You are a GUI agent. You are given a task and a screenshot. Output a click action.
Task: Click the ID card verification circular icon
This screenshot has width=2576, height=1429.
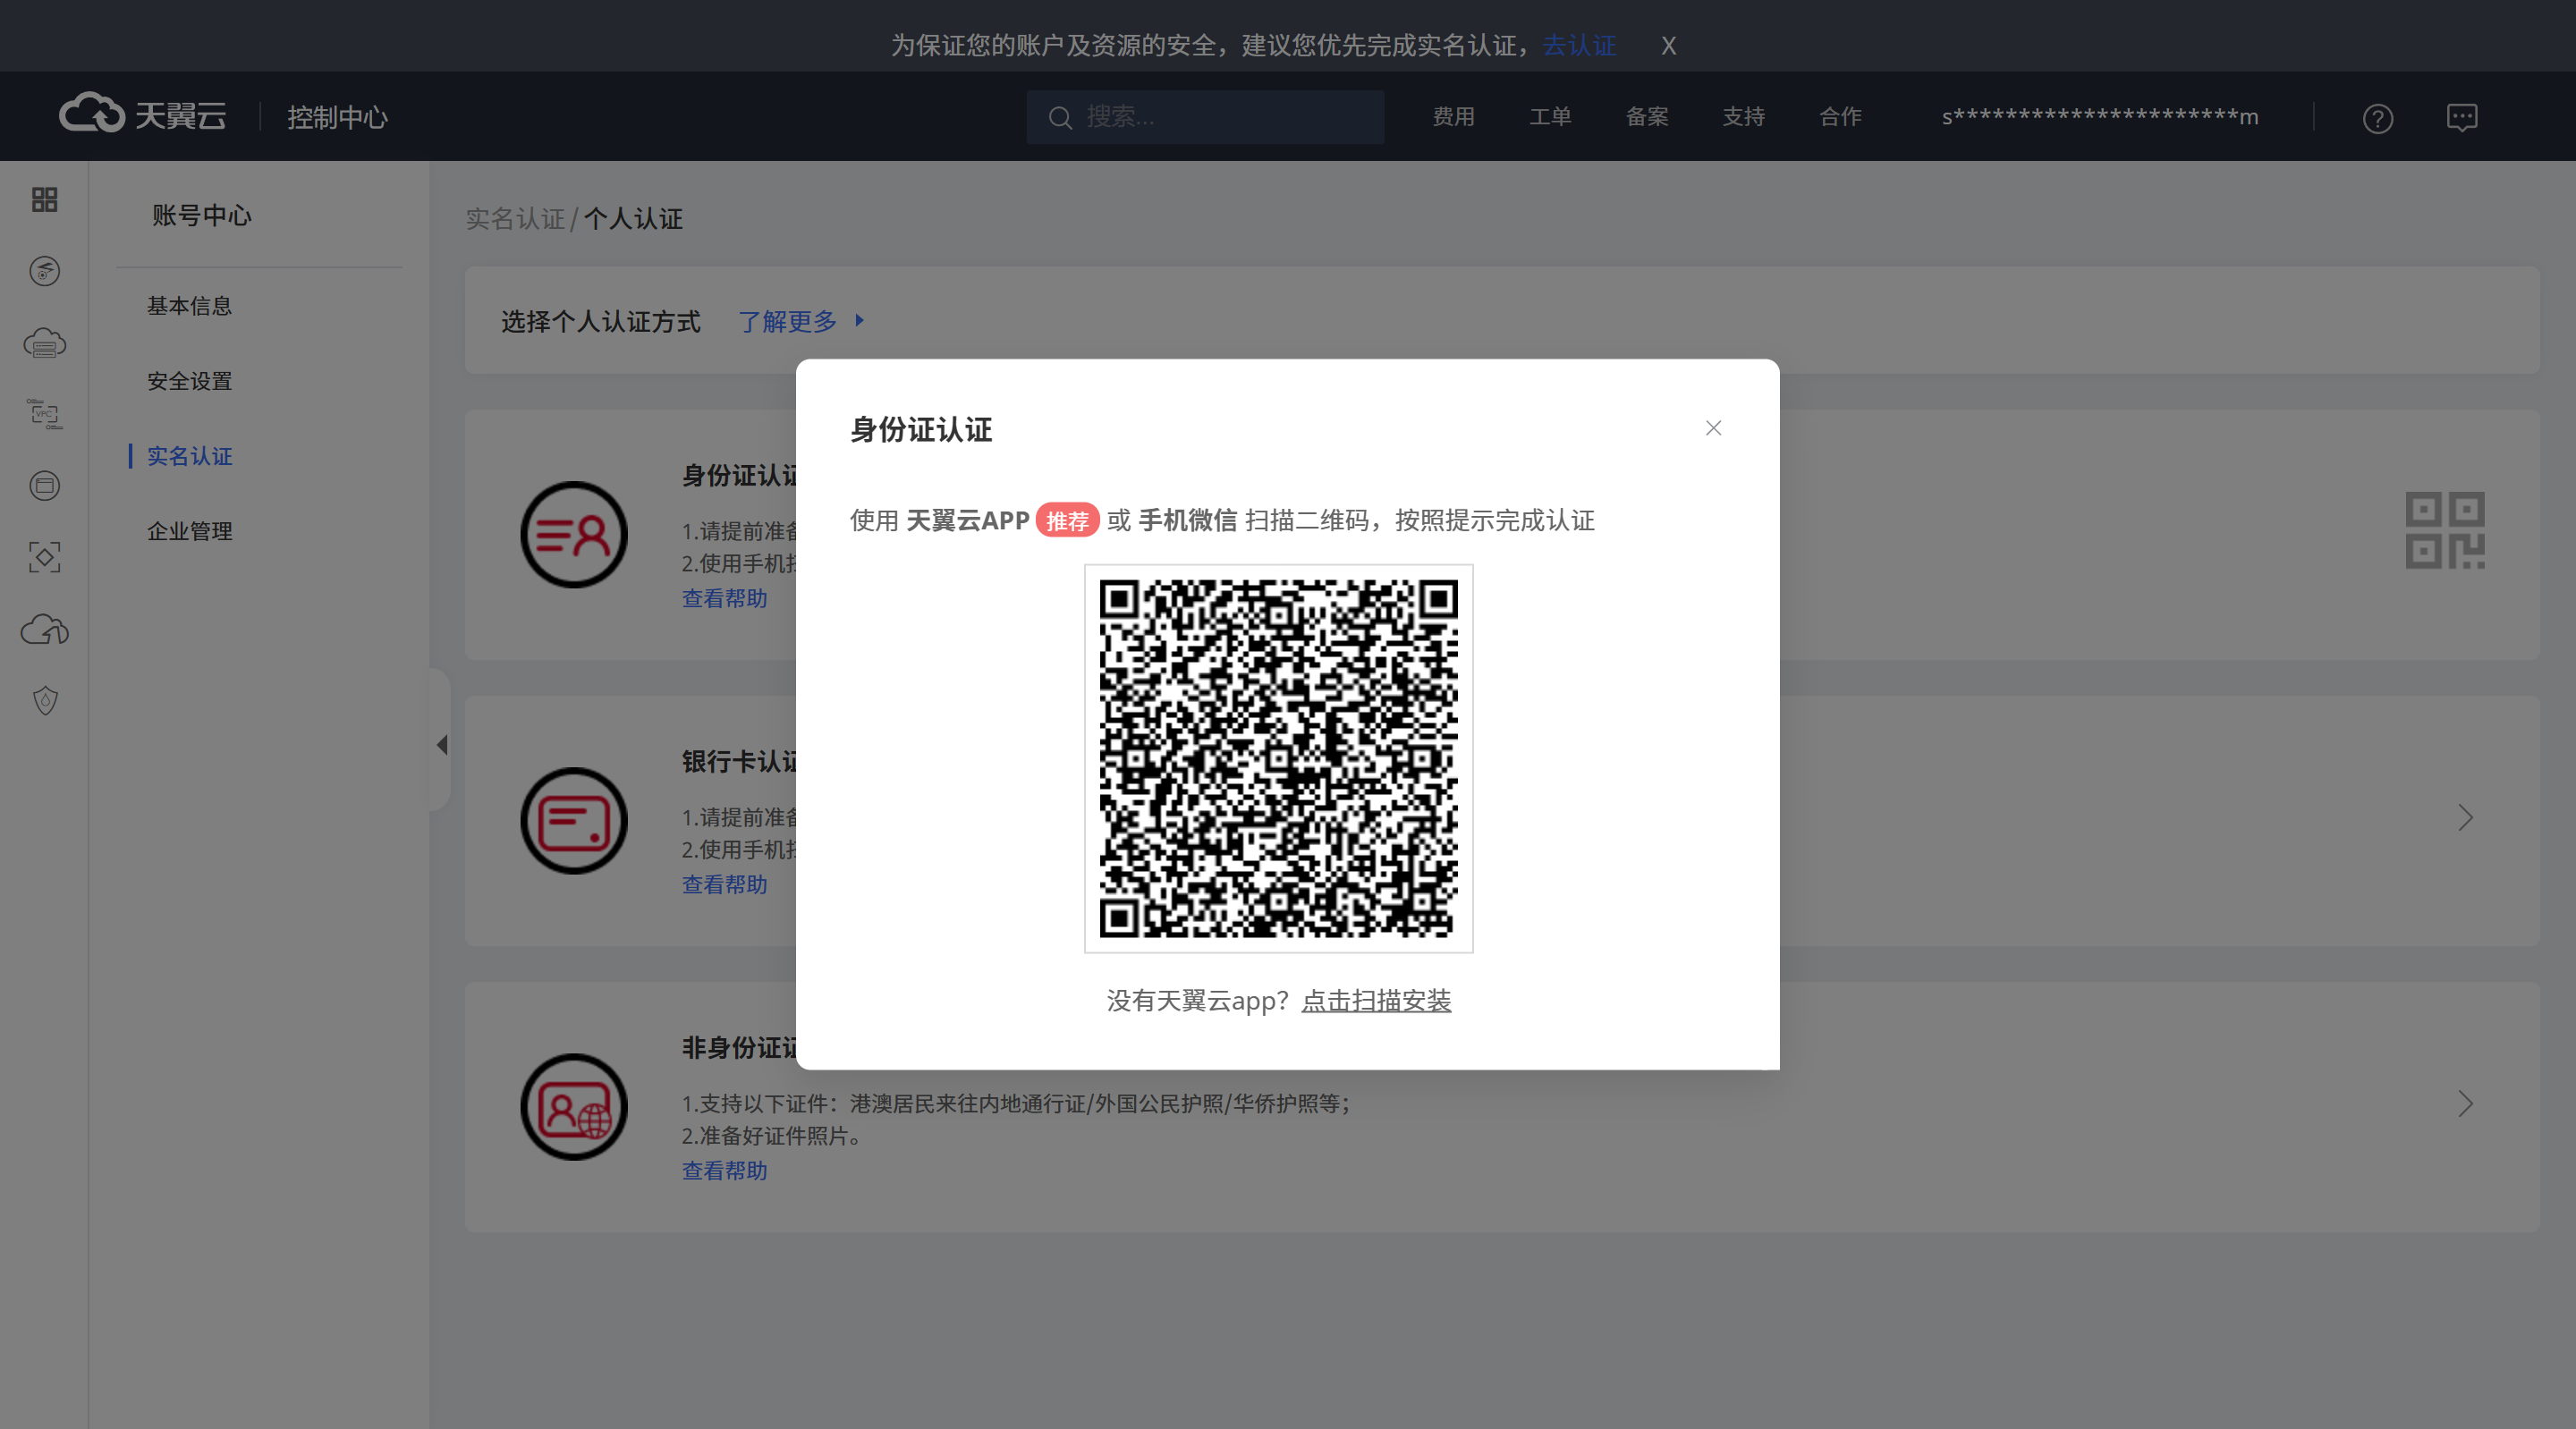click(574, 535)
